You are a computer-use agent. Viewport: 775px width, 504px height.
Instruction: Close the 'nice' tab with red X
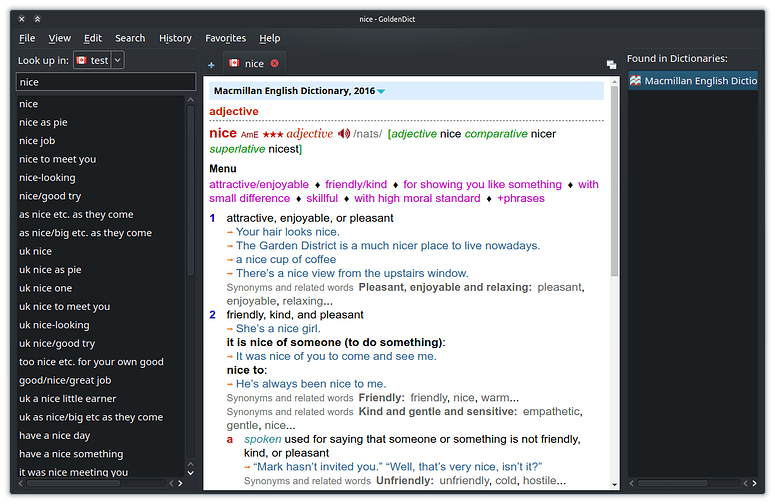click(275, 63)
